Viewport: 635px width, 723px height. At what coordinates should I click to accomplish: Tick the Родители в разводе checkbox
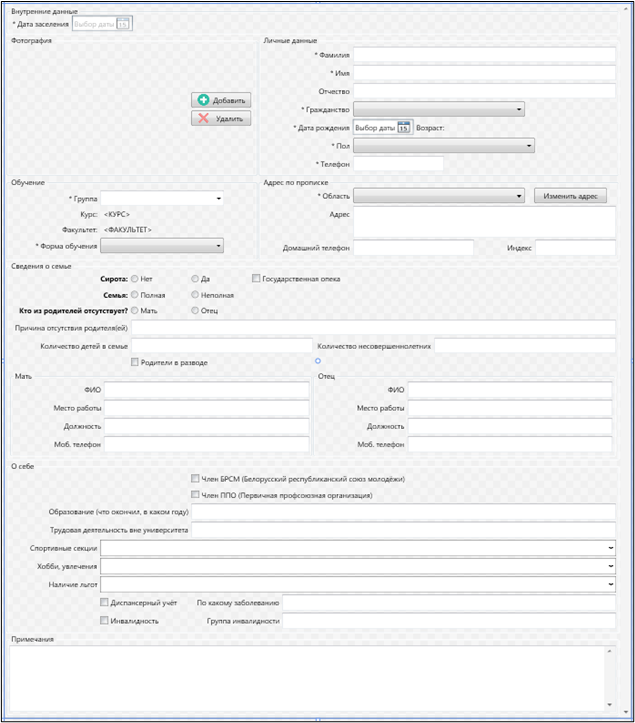point(136,362)
